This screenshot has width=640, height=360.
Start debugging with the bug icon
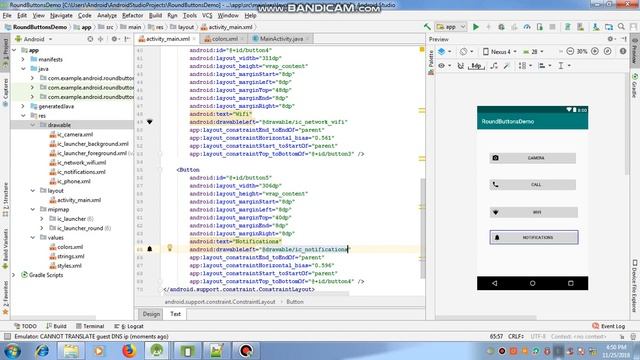pyautogui.click(x=501, y=27)
